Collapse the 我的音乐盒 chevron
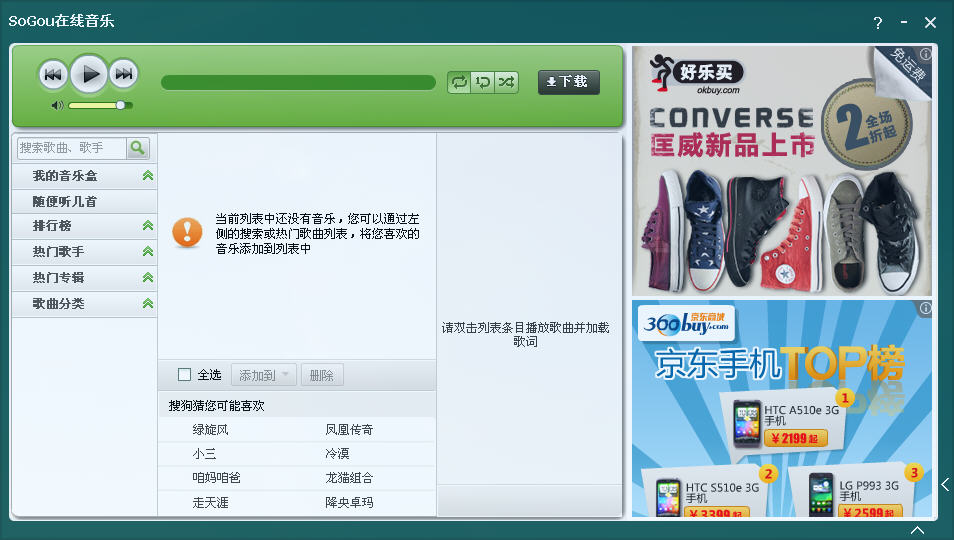 tap(147, 176)
